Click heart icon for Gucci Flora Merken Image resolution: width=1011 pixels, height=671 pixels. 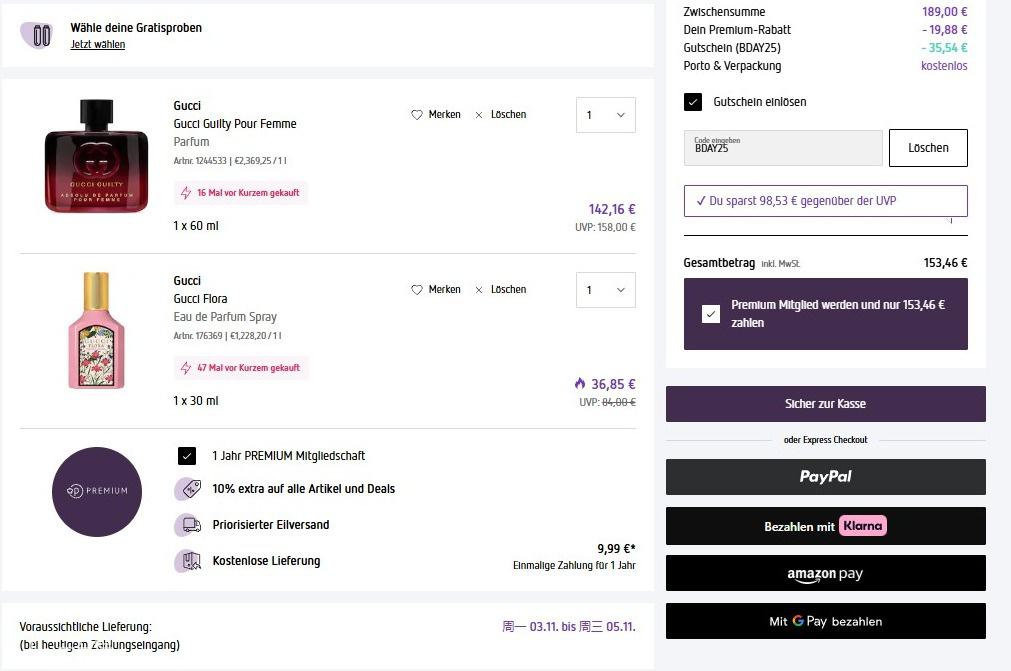click(417, 290)
